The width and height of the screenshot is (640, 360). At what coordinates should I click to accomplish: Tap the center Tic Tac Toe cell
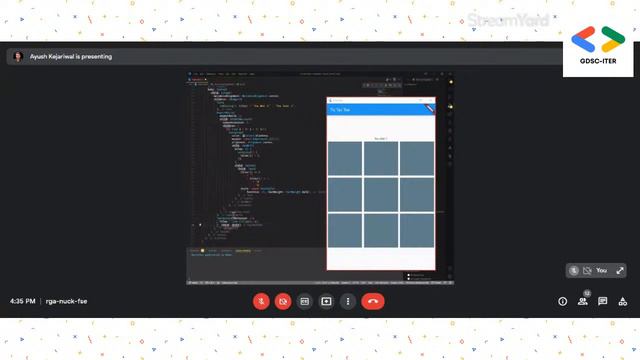(x=381, y=194)
